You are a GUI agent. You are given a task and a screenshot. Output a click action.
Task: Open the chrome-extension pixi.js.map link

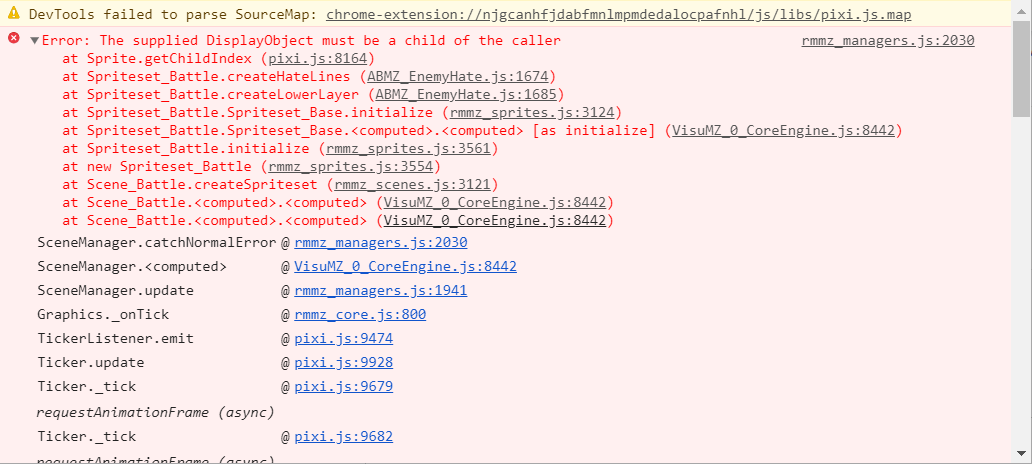pos(619,14)
